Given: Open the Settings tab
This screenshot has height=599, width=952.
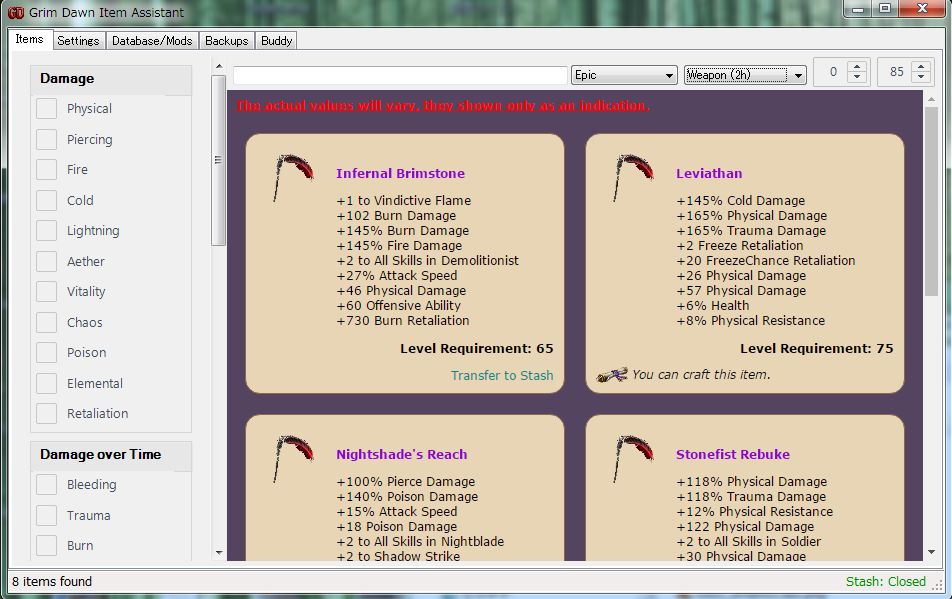Looking at the screenshot, I should [x=78, y=41].
